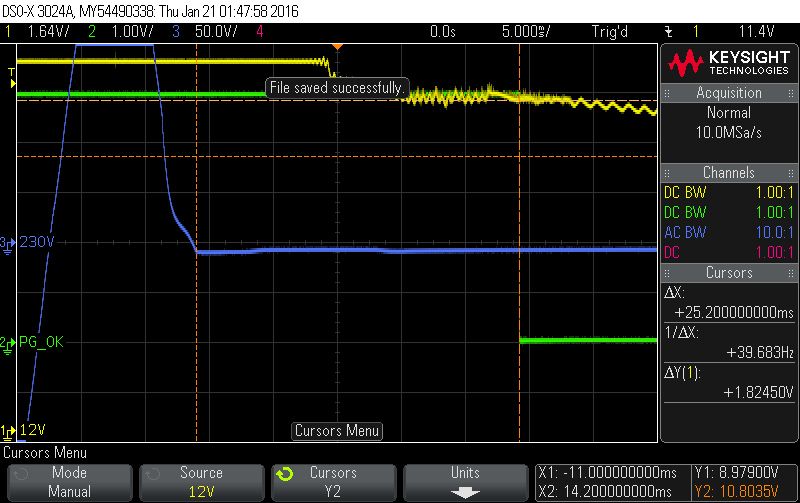Viewport: 800px width, 503px height.
Task: Choose the Cursors Y2 softkey
Action: (x=333, y=482)
